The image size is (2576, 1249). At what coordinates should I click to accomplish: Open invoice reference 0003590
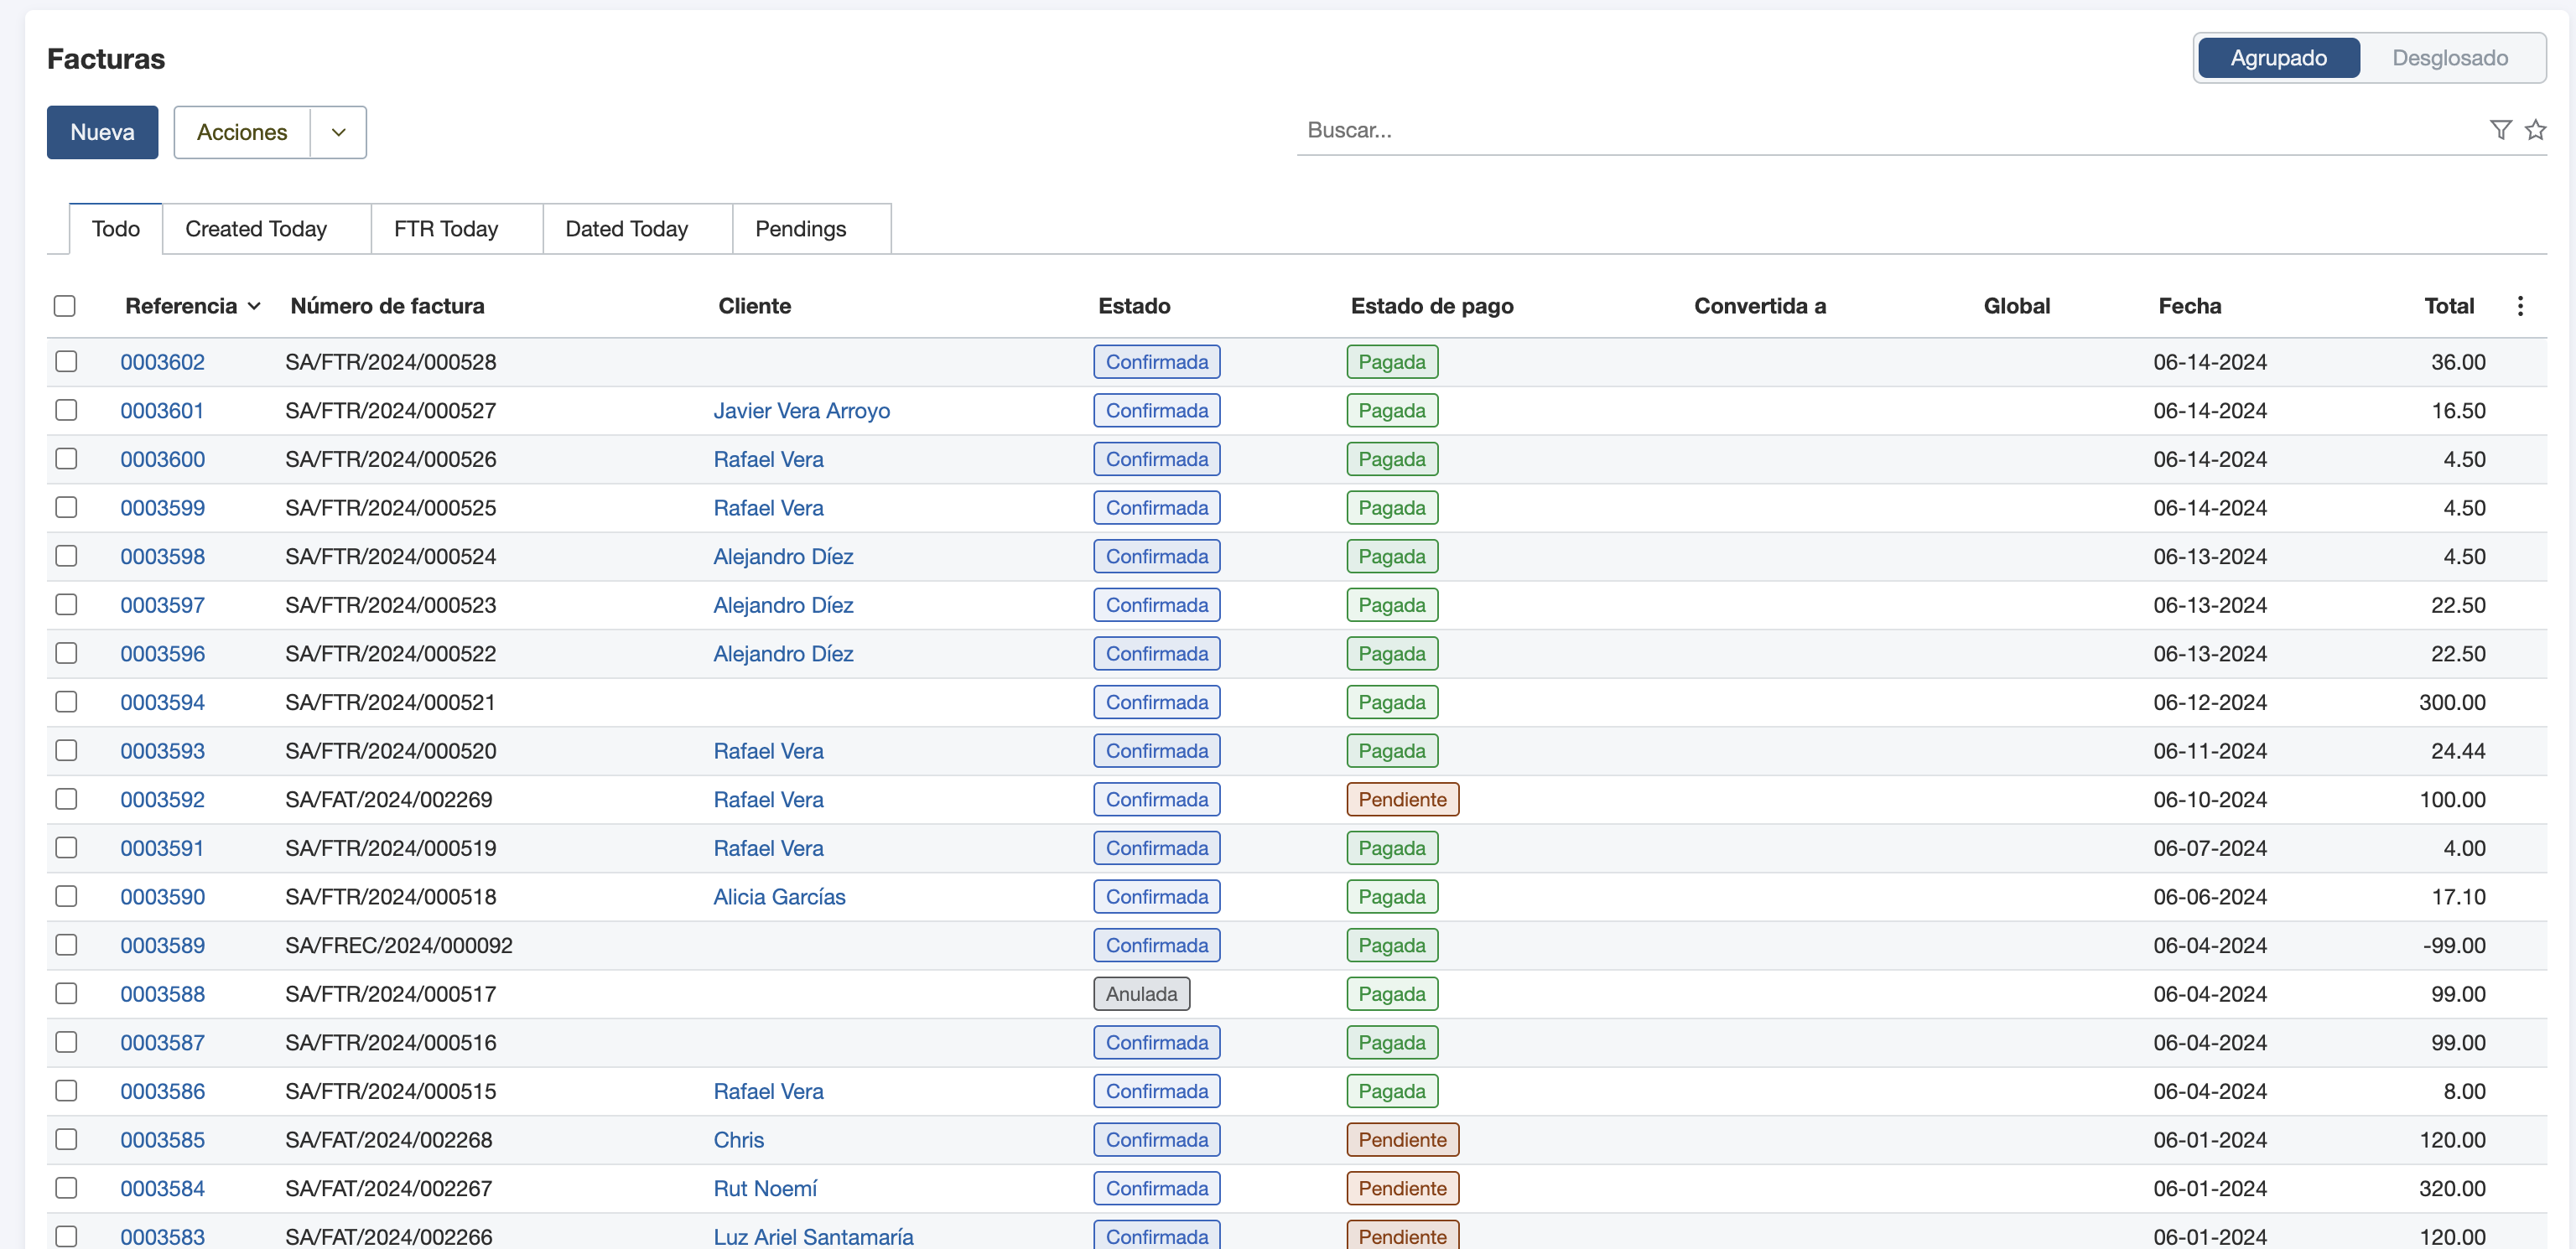click(x=163, y=897)
